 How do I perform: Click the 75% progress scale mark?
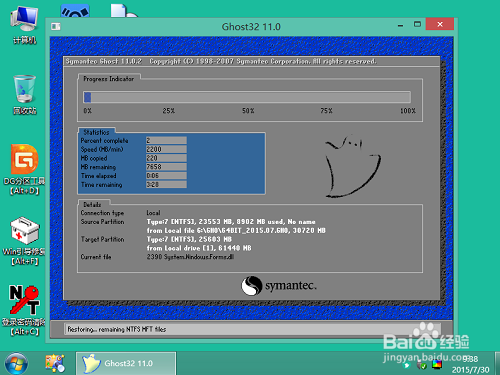(326, 111)
